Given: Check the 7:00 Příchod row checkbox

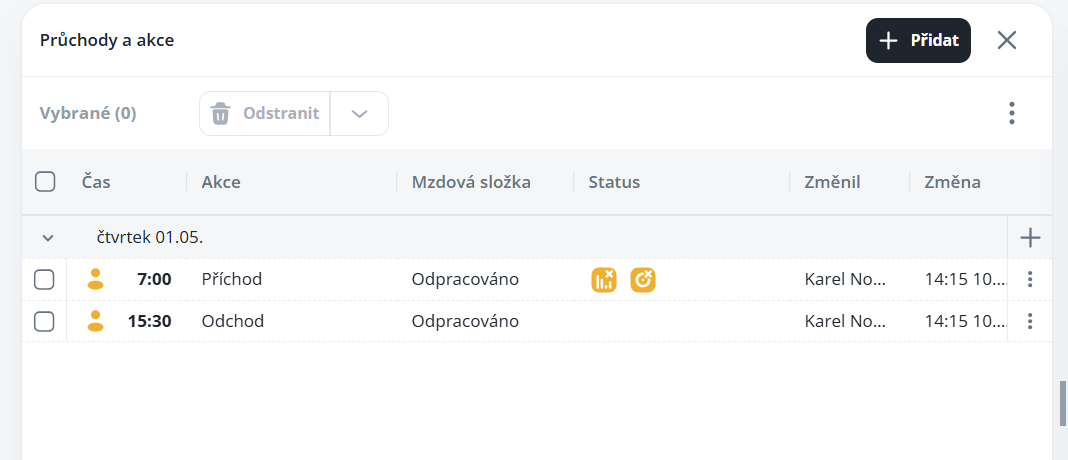Looking at the screenshot, I should [44, 279].
